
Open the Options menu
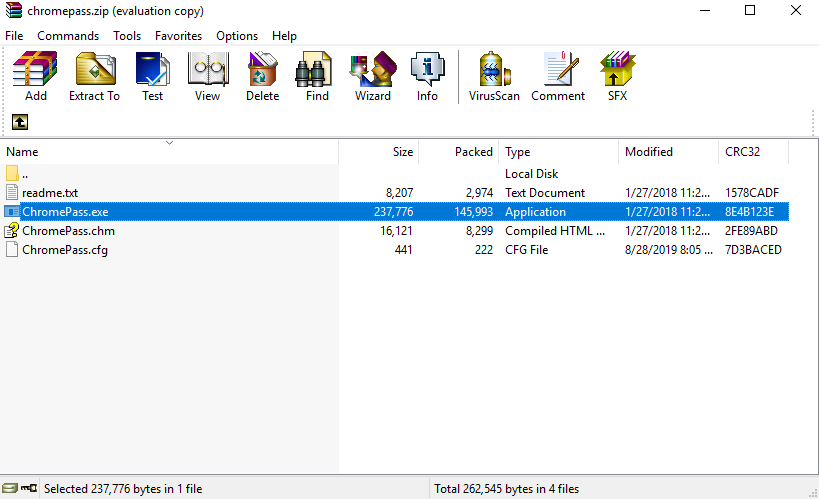pos(237,36)
